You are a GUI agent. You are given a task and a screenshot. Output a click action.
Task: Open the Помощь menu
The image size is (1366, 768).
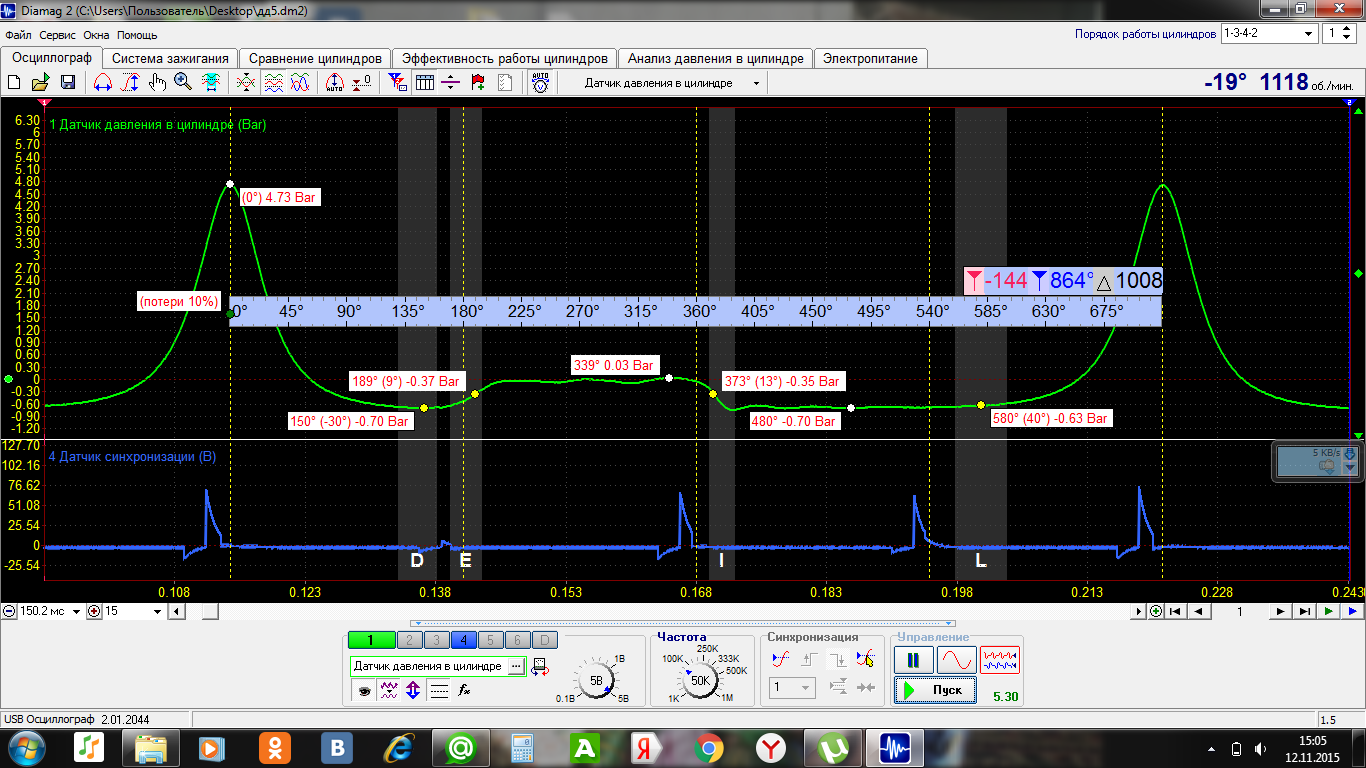[137, 35]
